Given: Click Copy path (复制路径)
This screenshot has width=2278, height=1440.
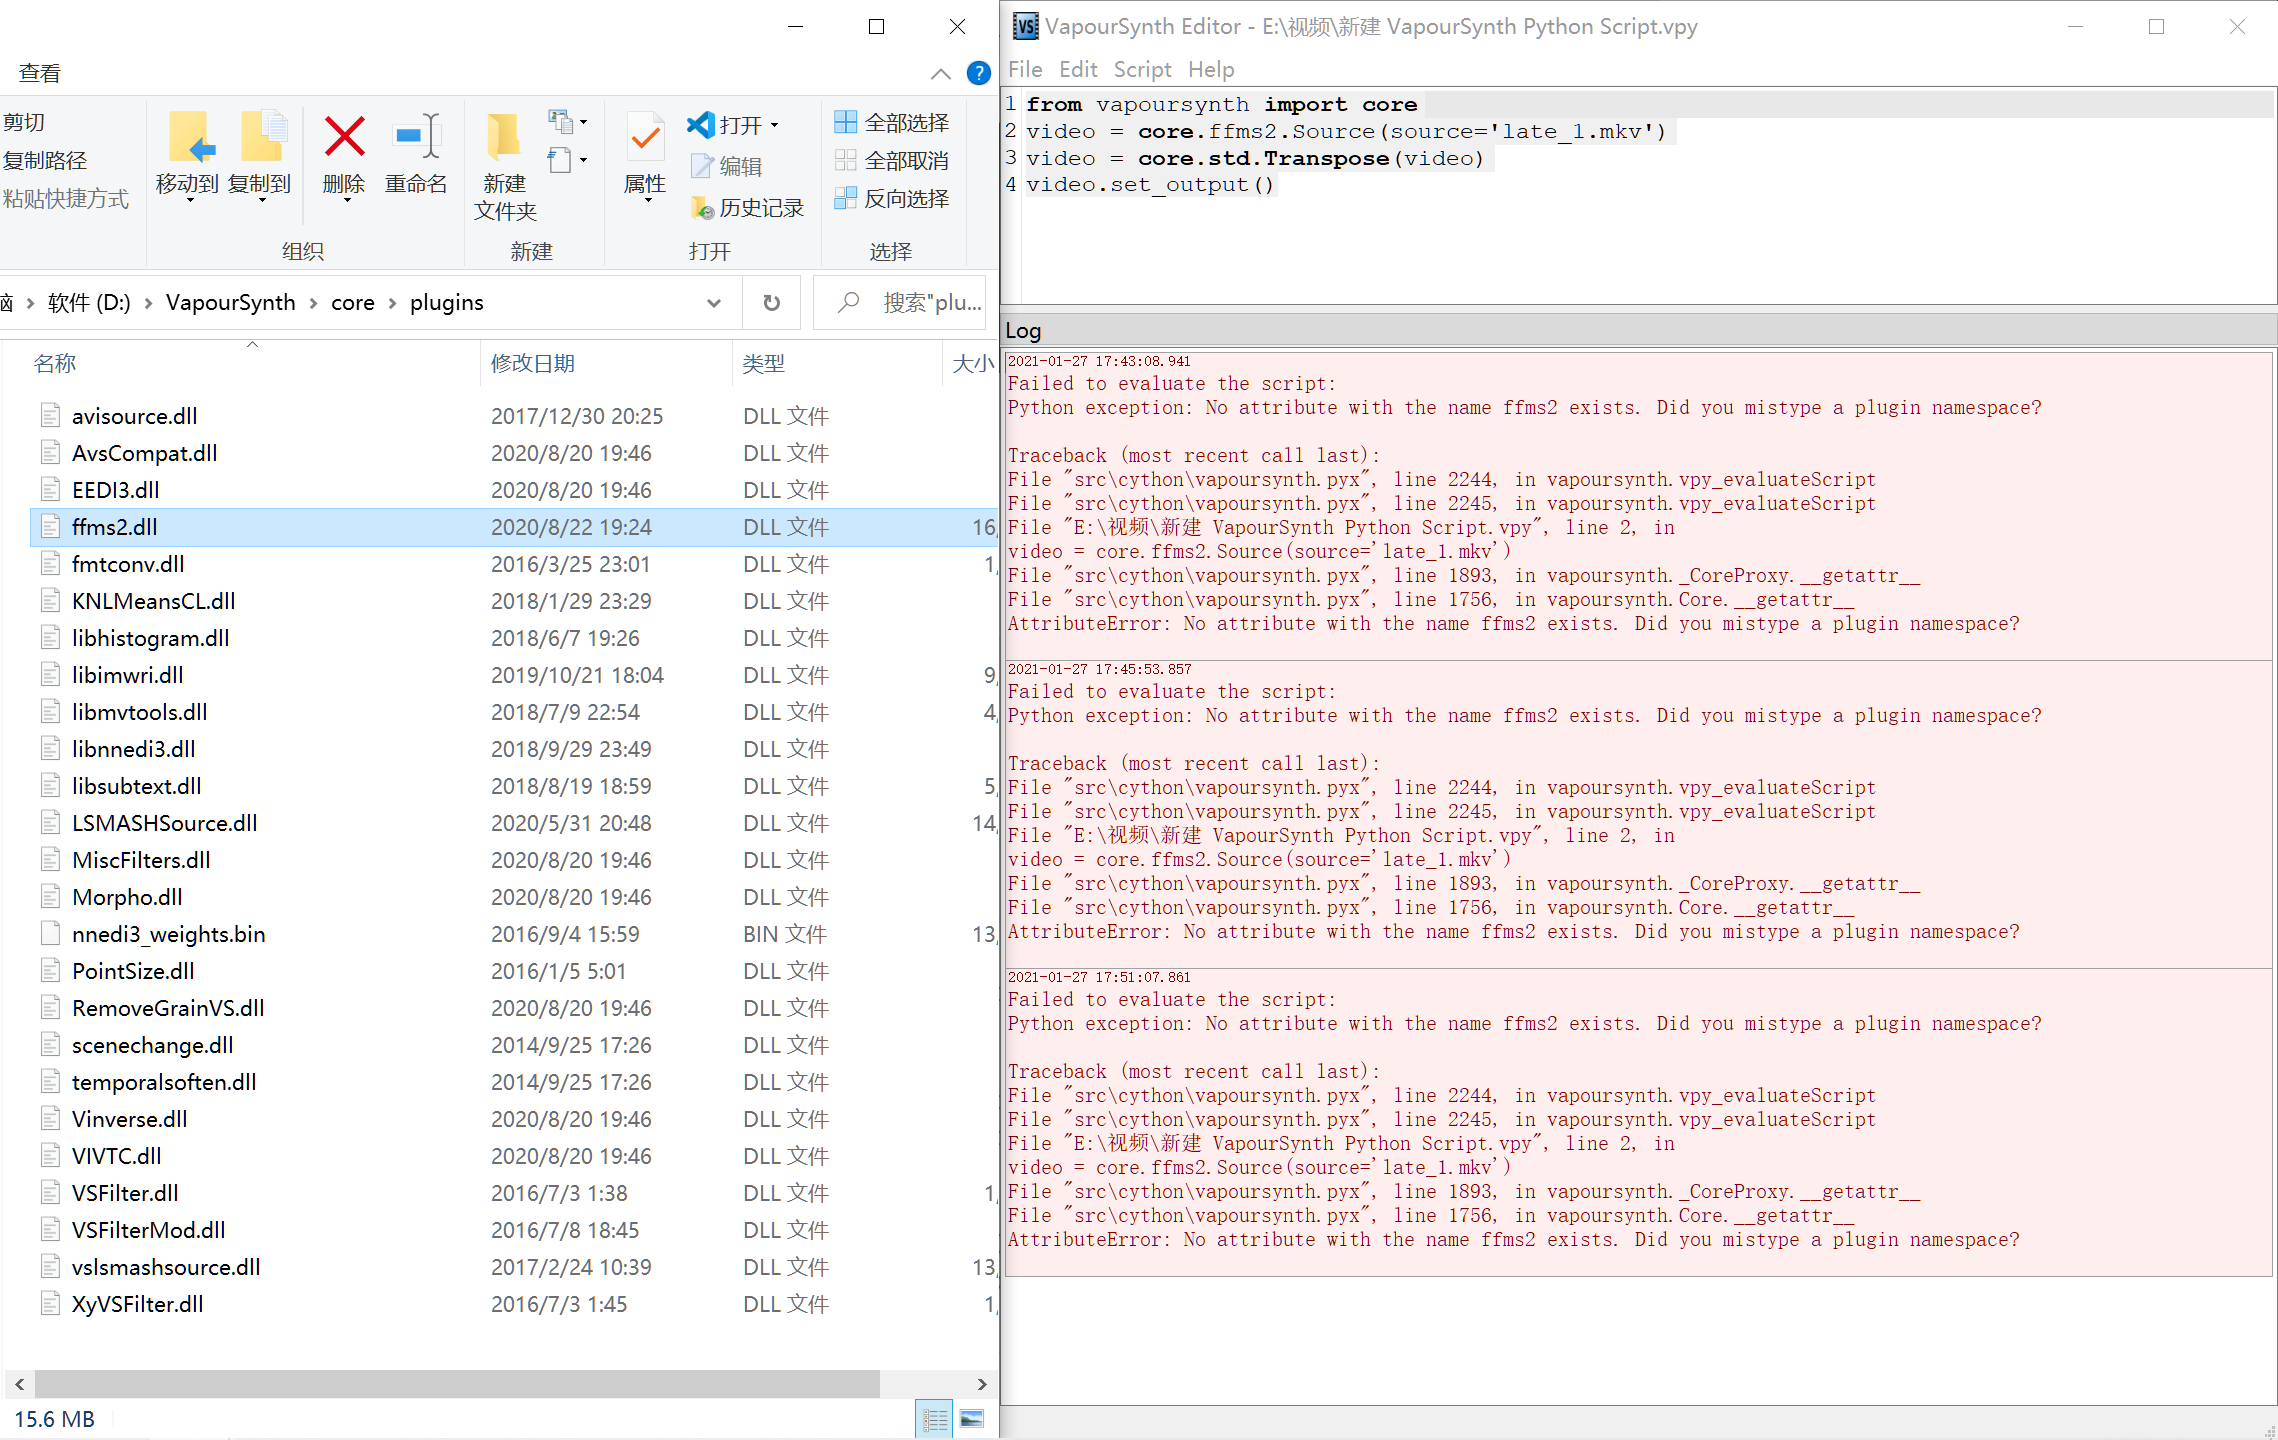Looking at the screenshot, I should [x=44, y=160].
